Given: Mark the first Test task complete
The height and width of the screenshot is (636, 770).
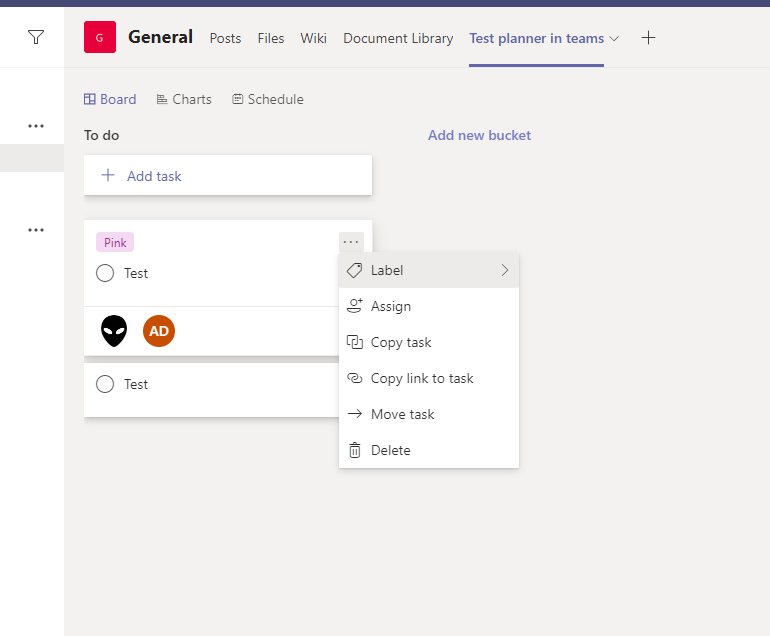Looking at the screenshot, I should coord(105,273).
